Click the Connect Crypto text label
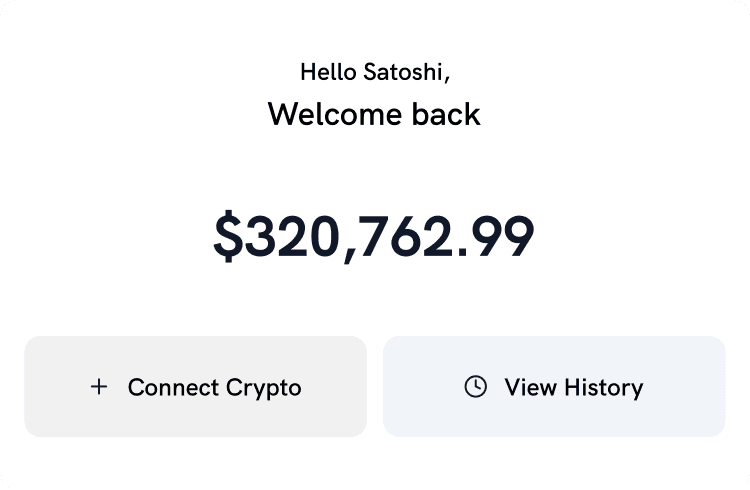This screenshot has height=490, width=750. coord(214,387)
